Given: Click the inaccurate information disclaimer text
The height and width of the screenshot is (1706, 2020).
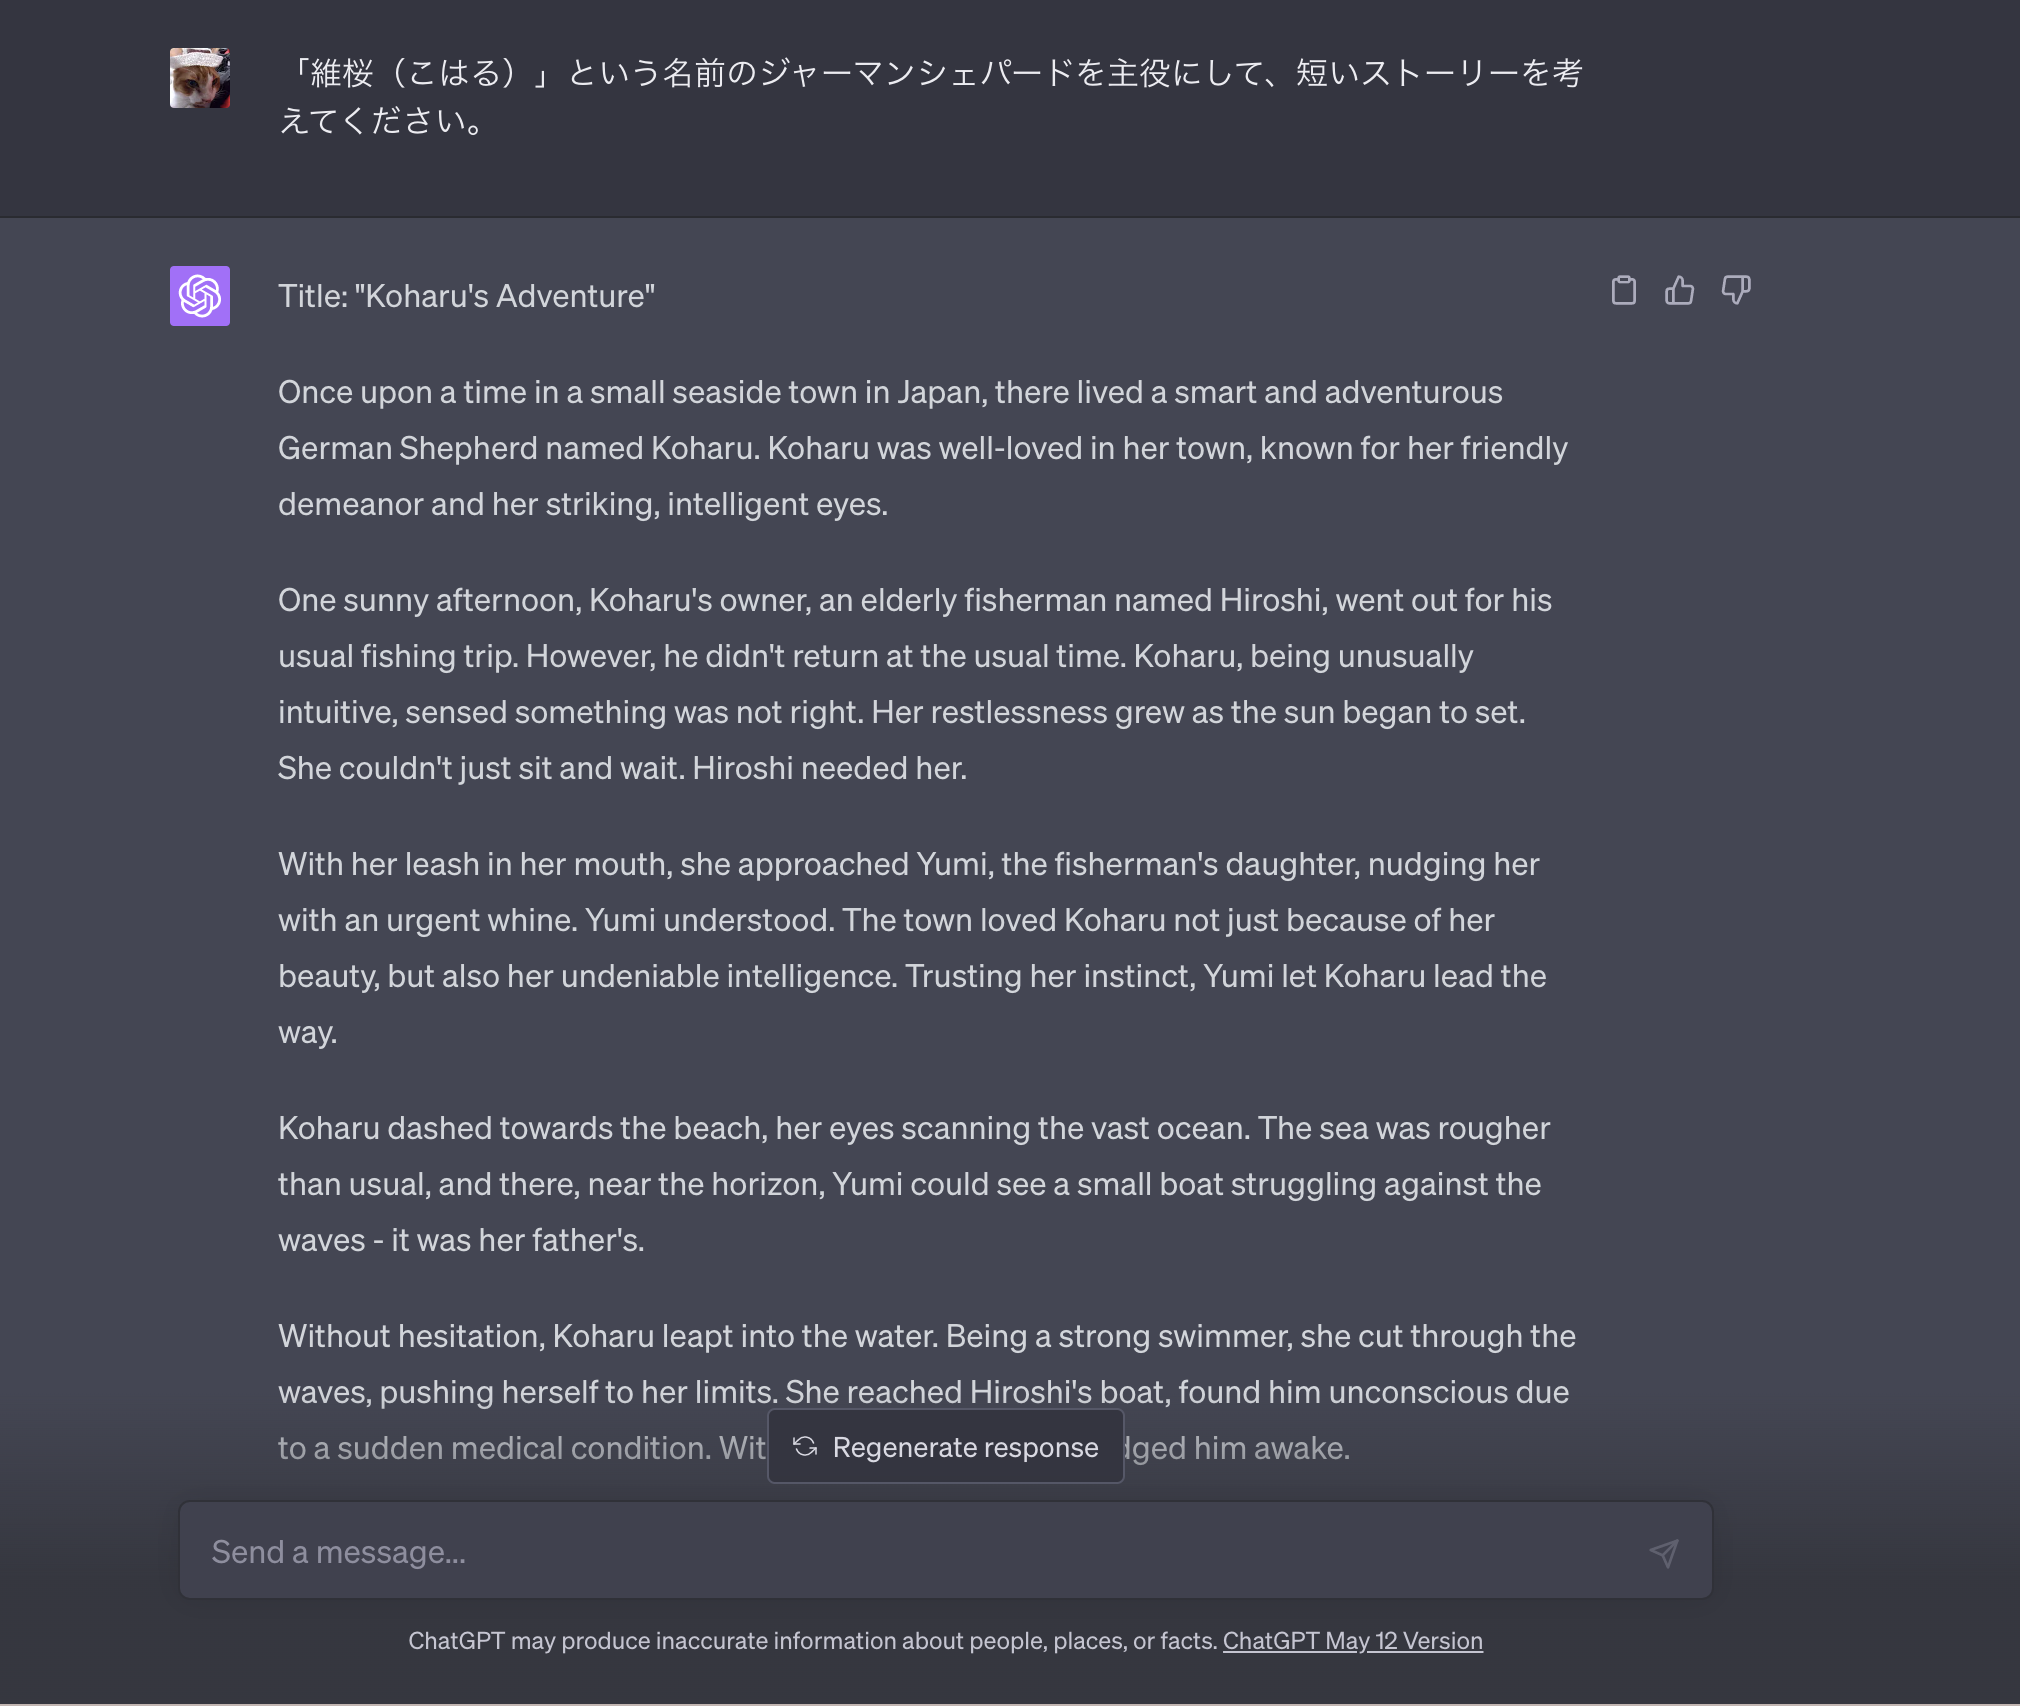Looking at the screenshot, I should tap(812, 1641).
